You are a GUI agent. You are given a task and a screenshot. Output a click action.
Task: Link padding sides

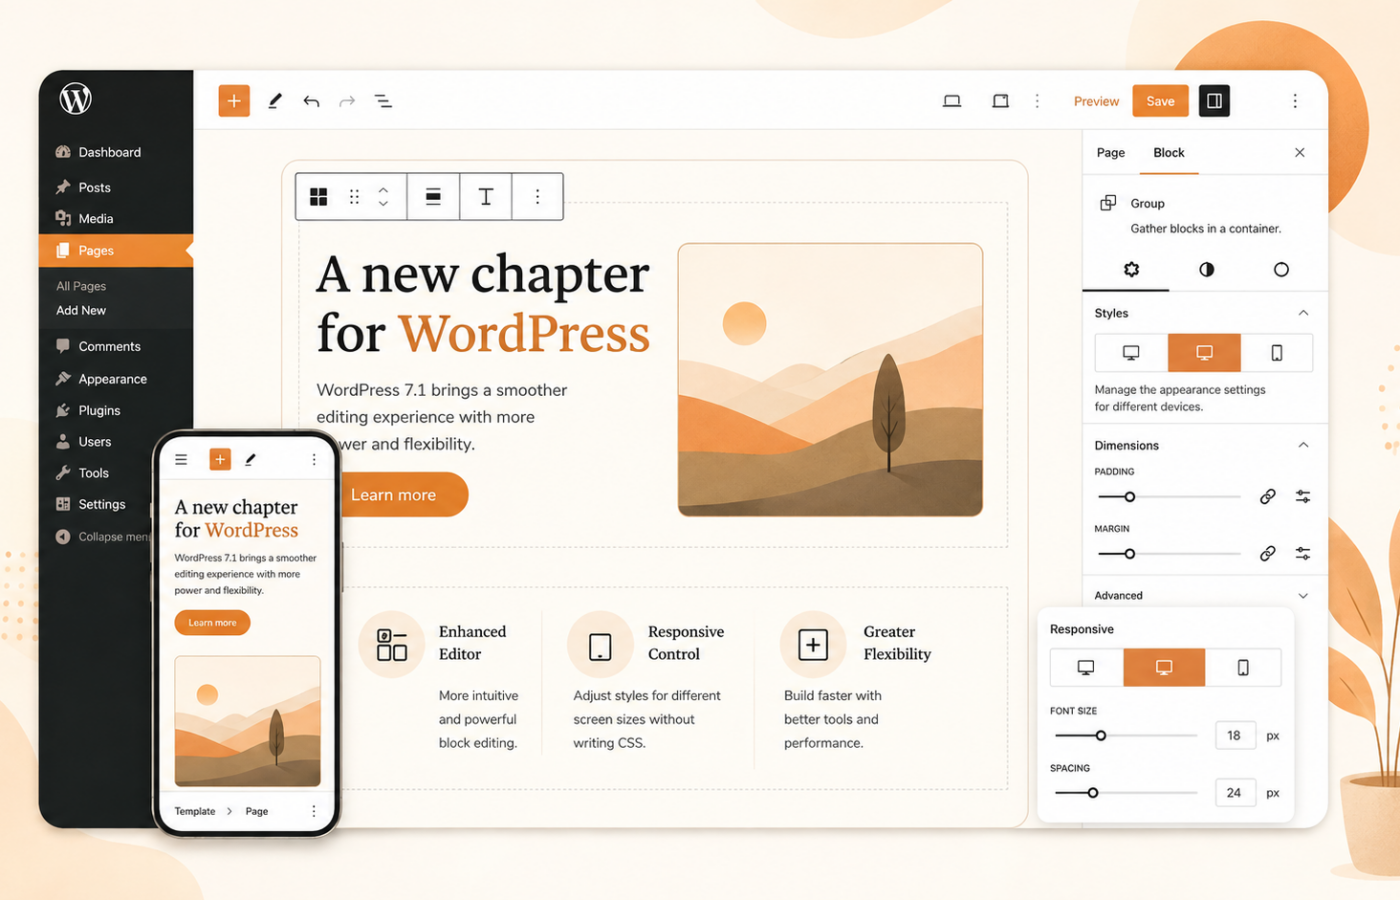coord(1267,497)
